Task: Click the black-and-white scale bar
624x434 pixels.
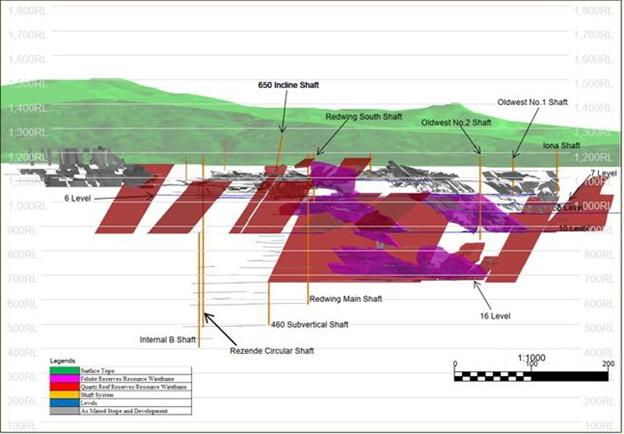Action: (x=531, y=376)
